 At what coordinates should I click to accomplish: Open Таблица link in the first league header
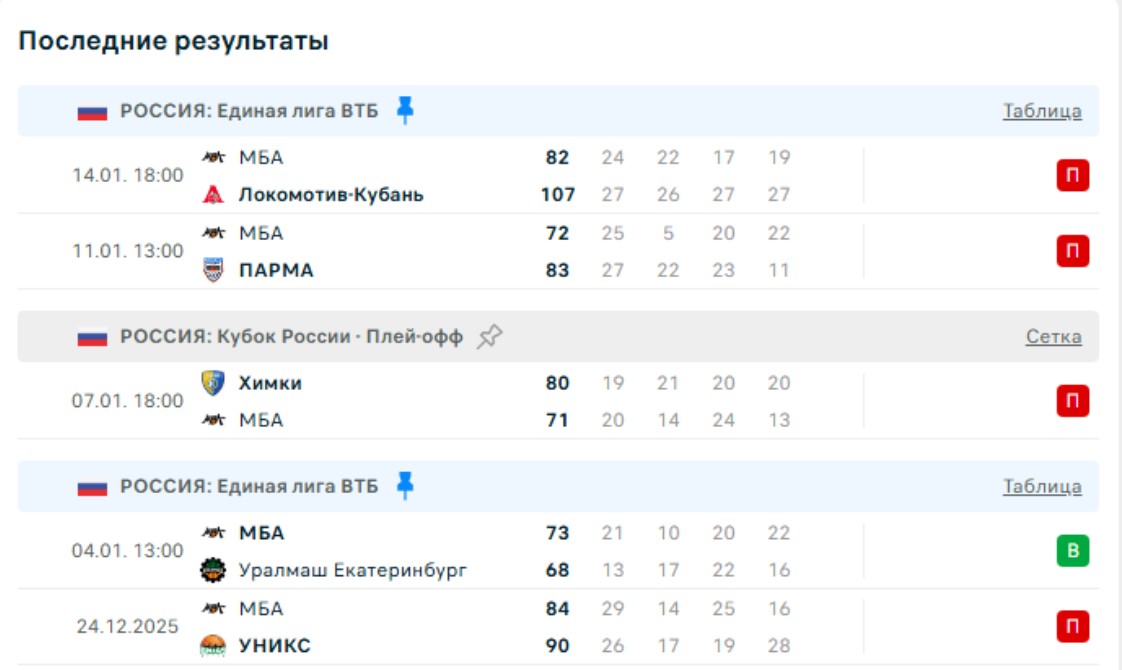[1042, 111]
